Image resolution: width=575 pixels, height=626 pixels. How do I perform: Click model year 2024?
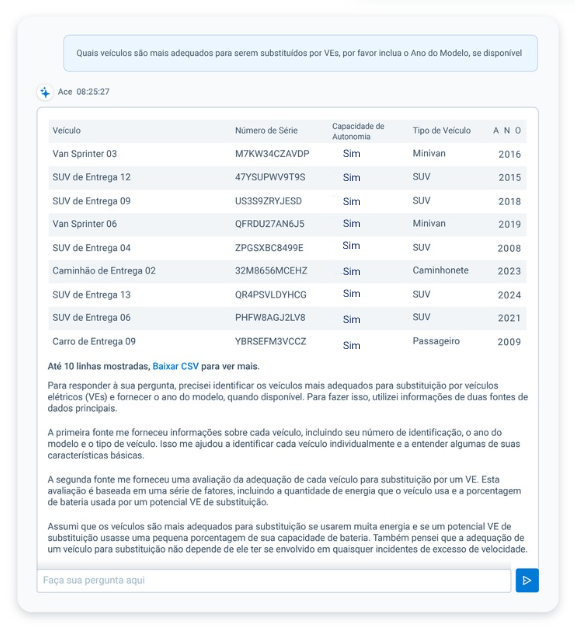click(x=509, y=295)
